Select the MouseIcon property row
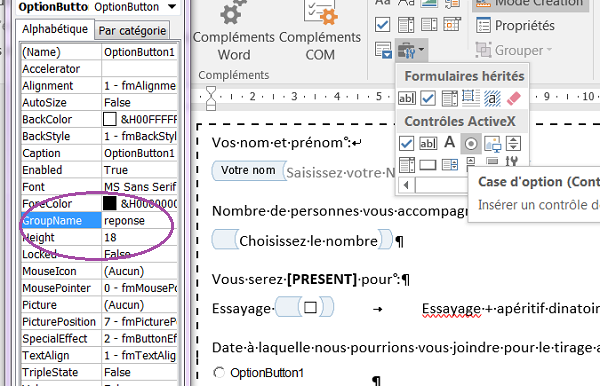Image resolution: width=600 pixels, height=386 pixels. 99,271
